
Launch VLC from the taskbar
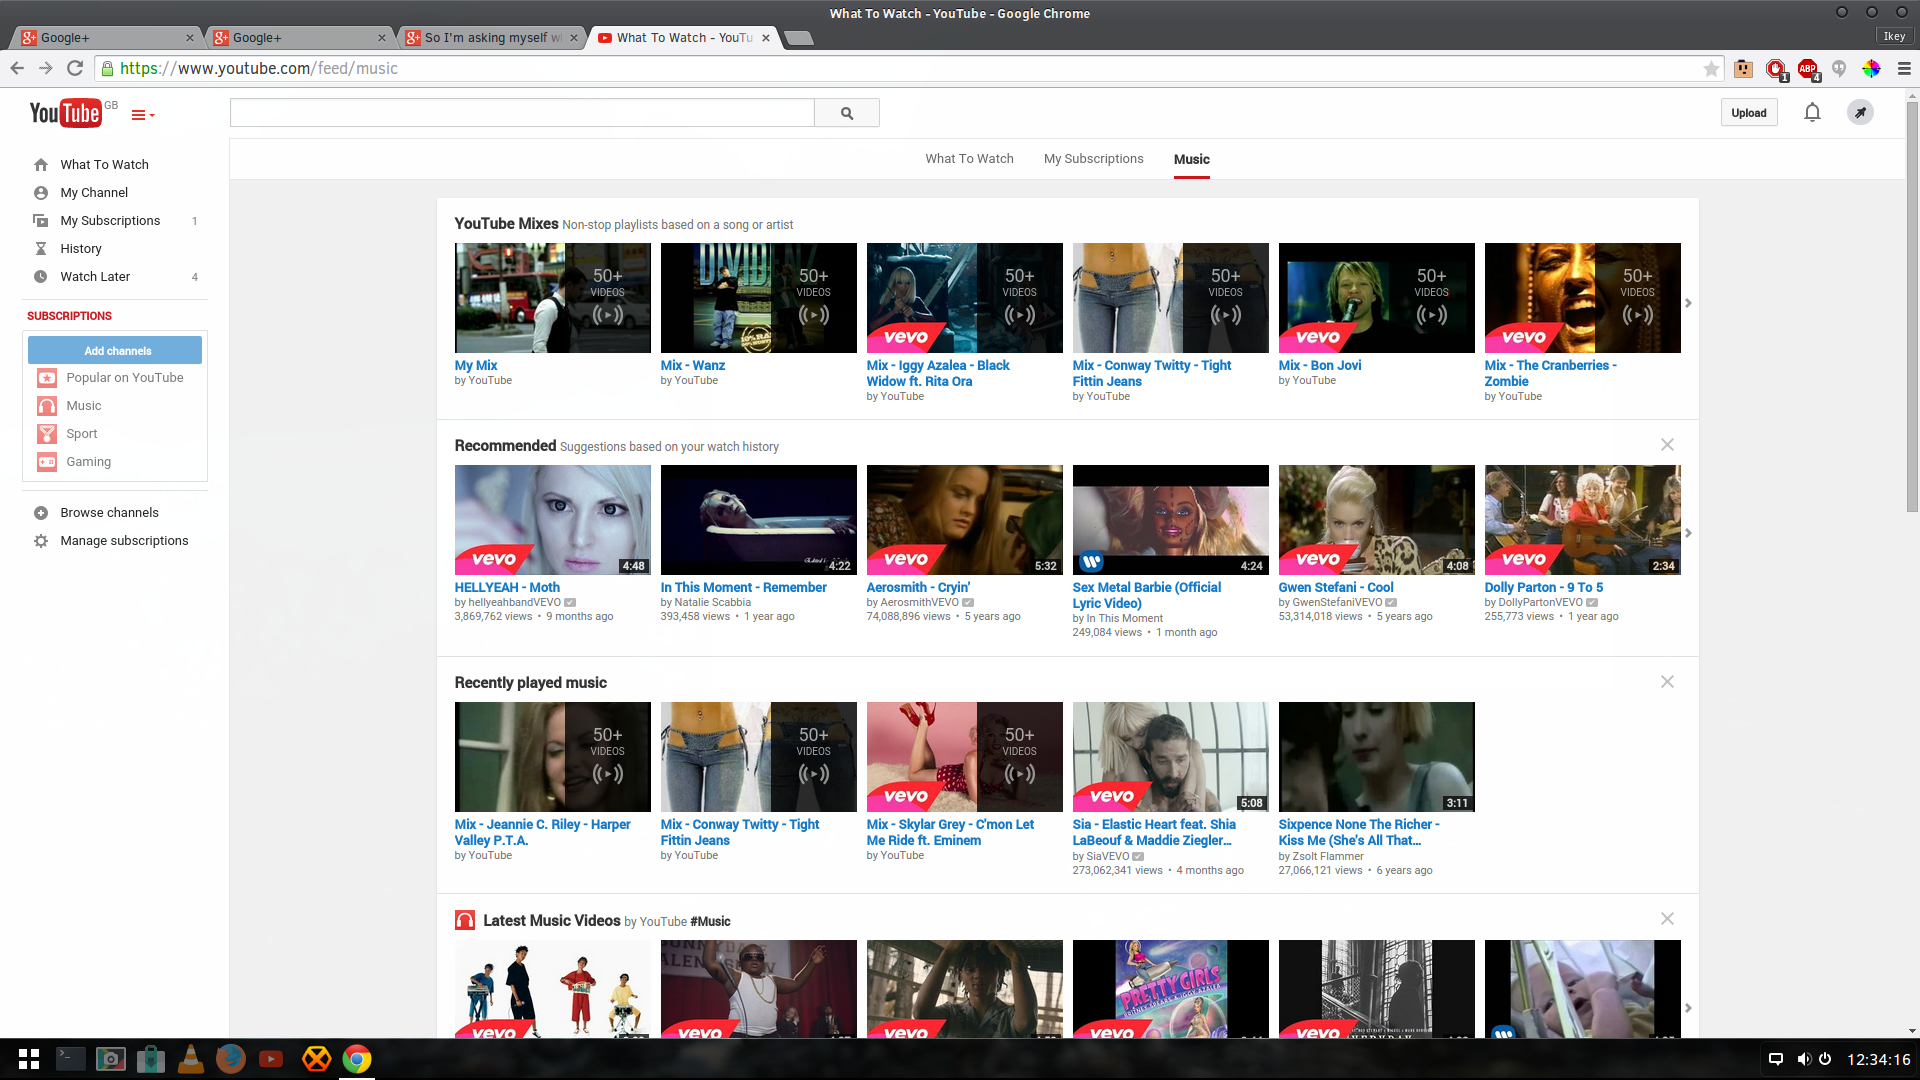pos(191,1059)
